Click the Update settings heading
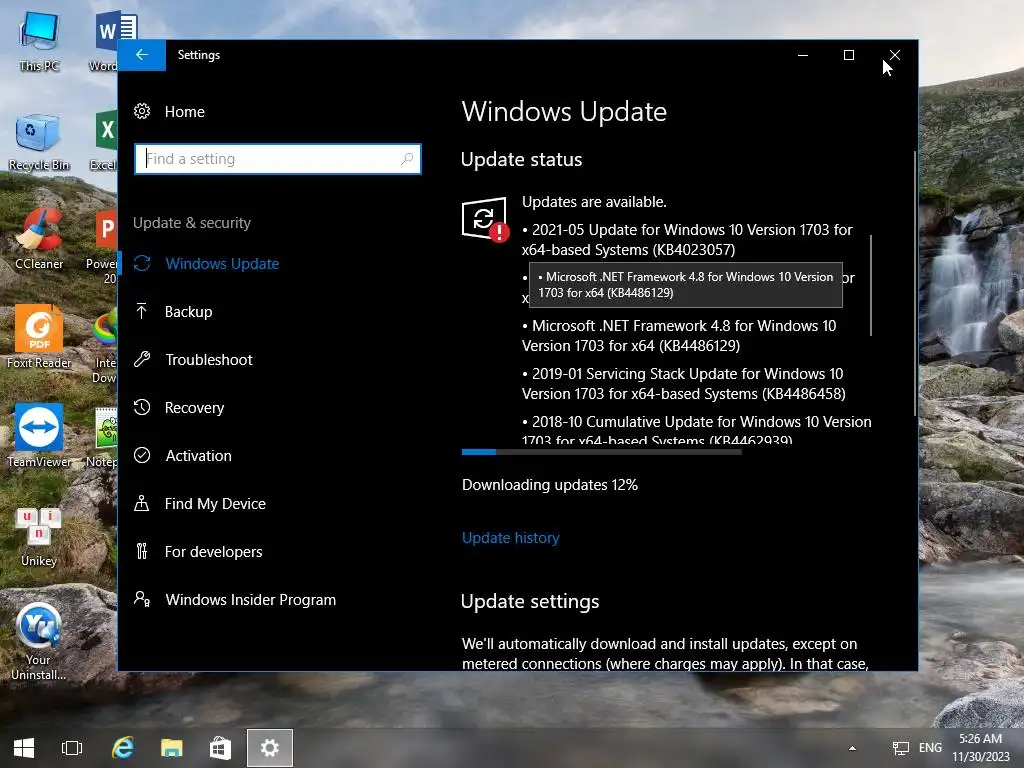This screenshot has width=1024, height=768. click(530, 601)
